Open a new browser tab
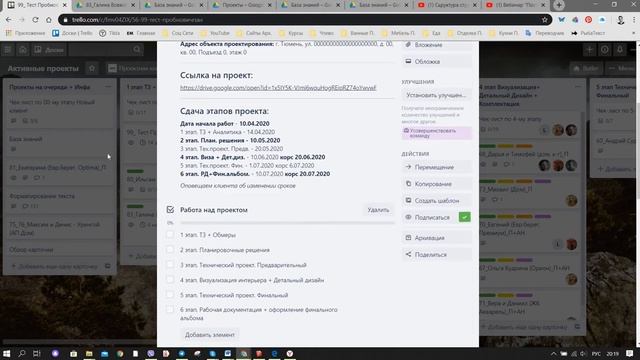640x360 pixels. 558,5
